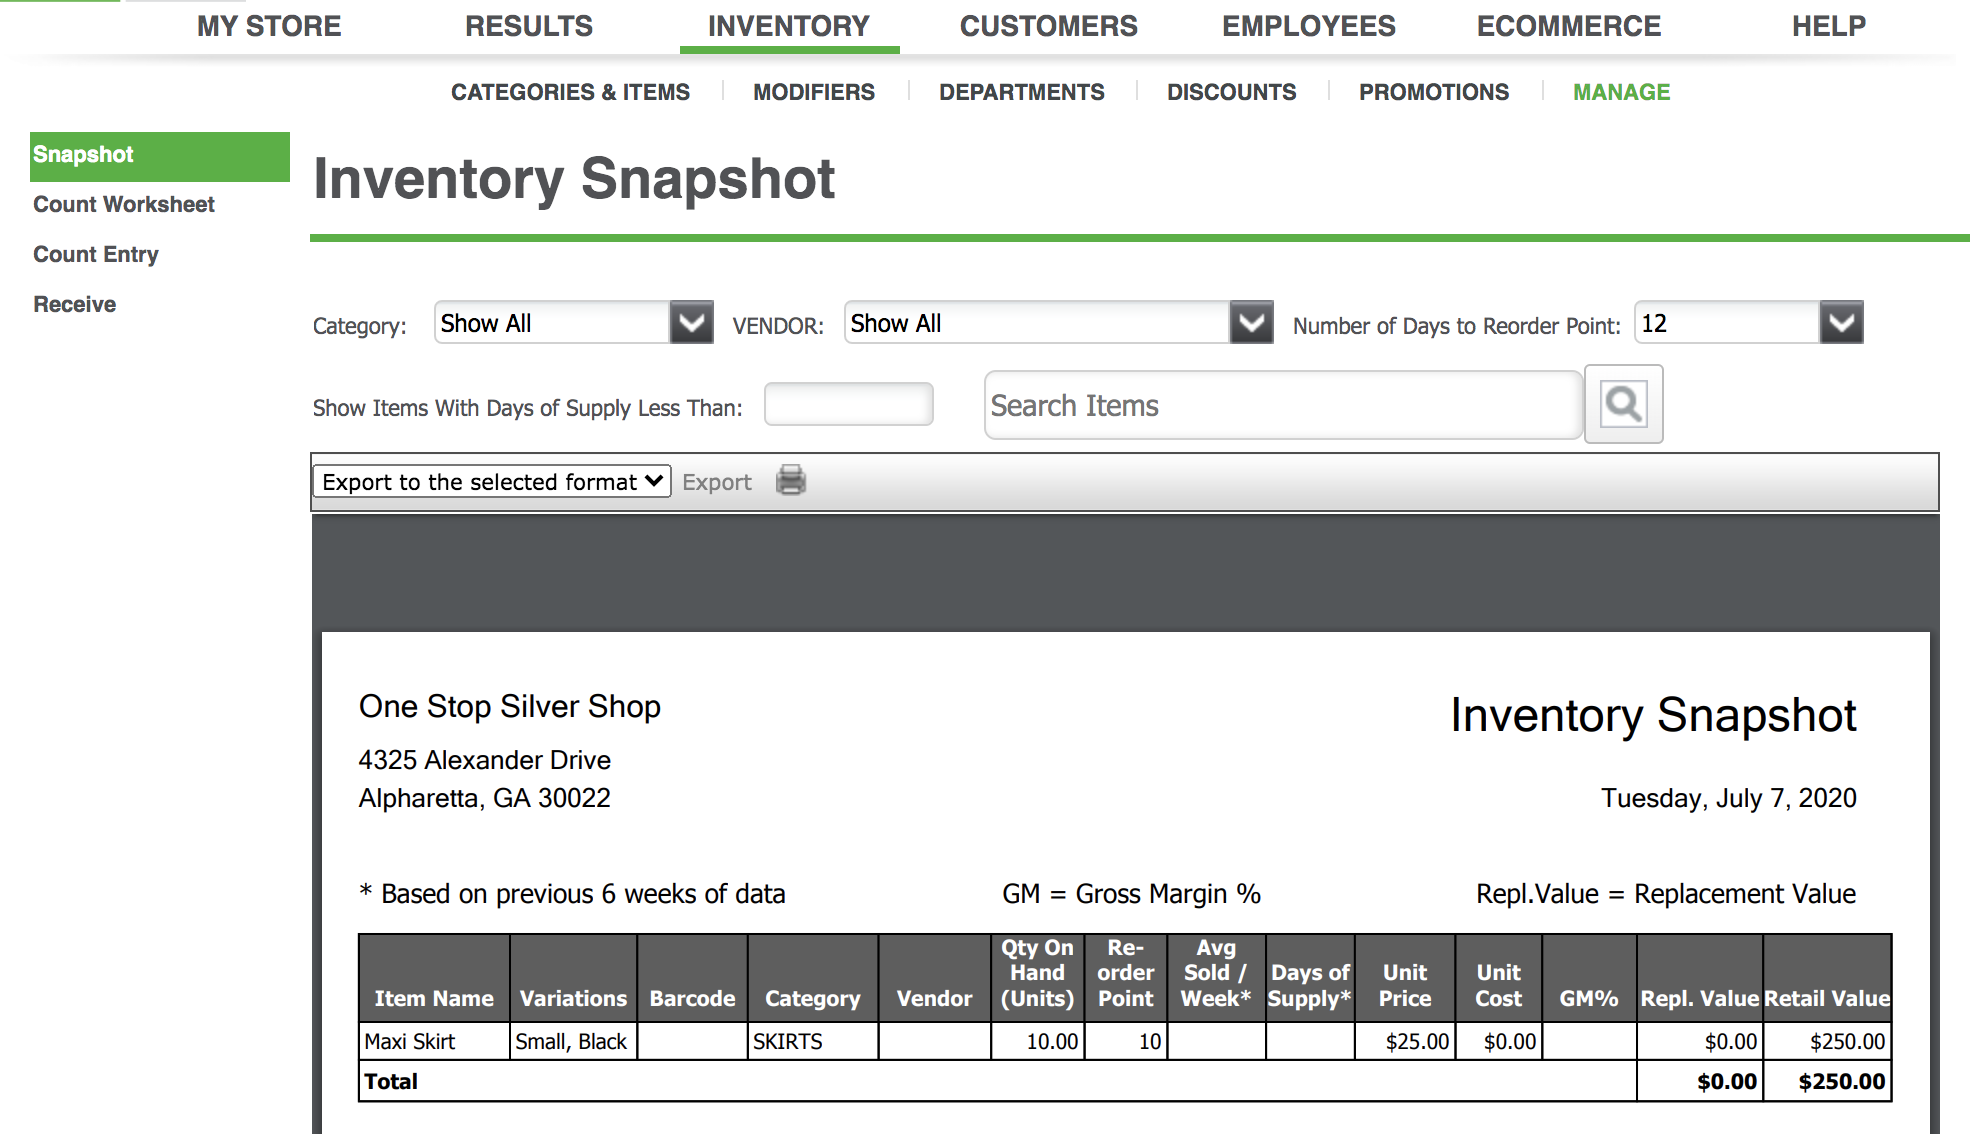Click the $25.00 unit price cell
The width and height of the screenshot is (1978, 1134).
[x=1405, y=1041]
